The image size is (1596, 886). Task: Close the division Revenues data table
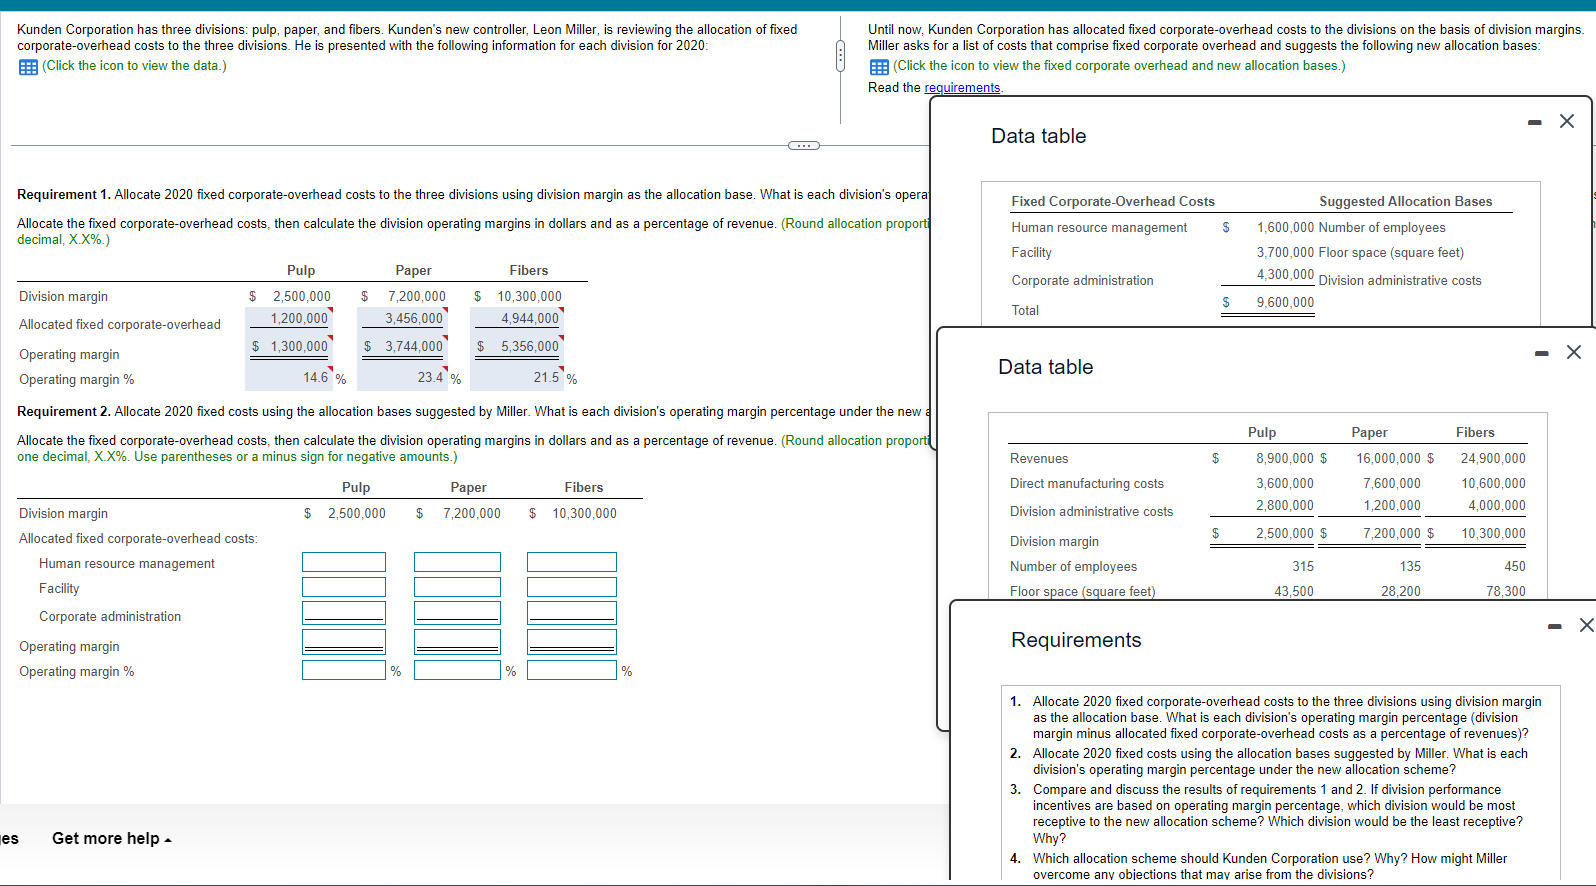tap(1574, 352)
